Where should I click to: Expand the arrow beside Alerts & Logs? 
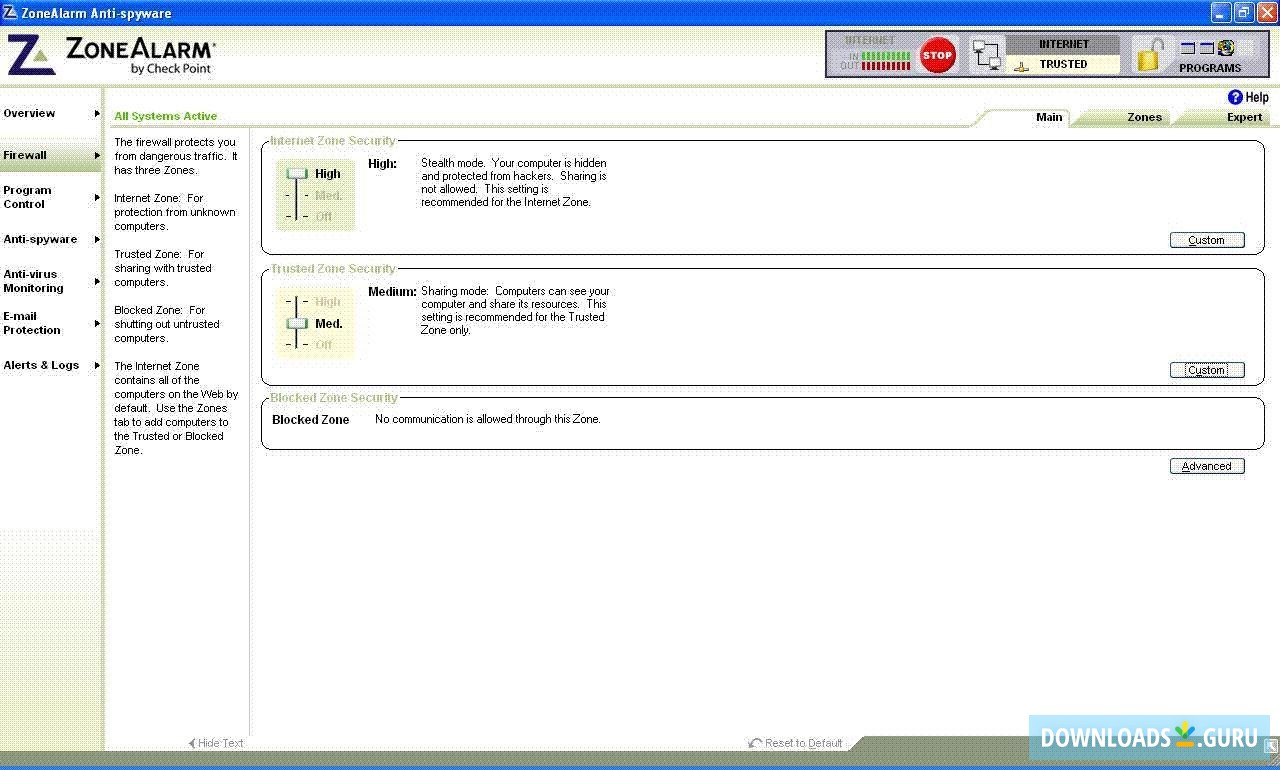(97, 365)
